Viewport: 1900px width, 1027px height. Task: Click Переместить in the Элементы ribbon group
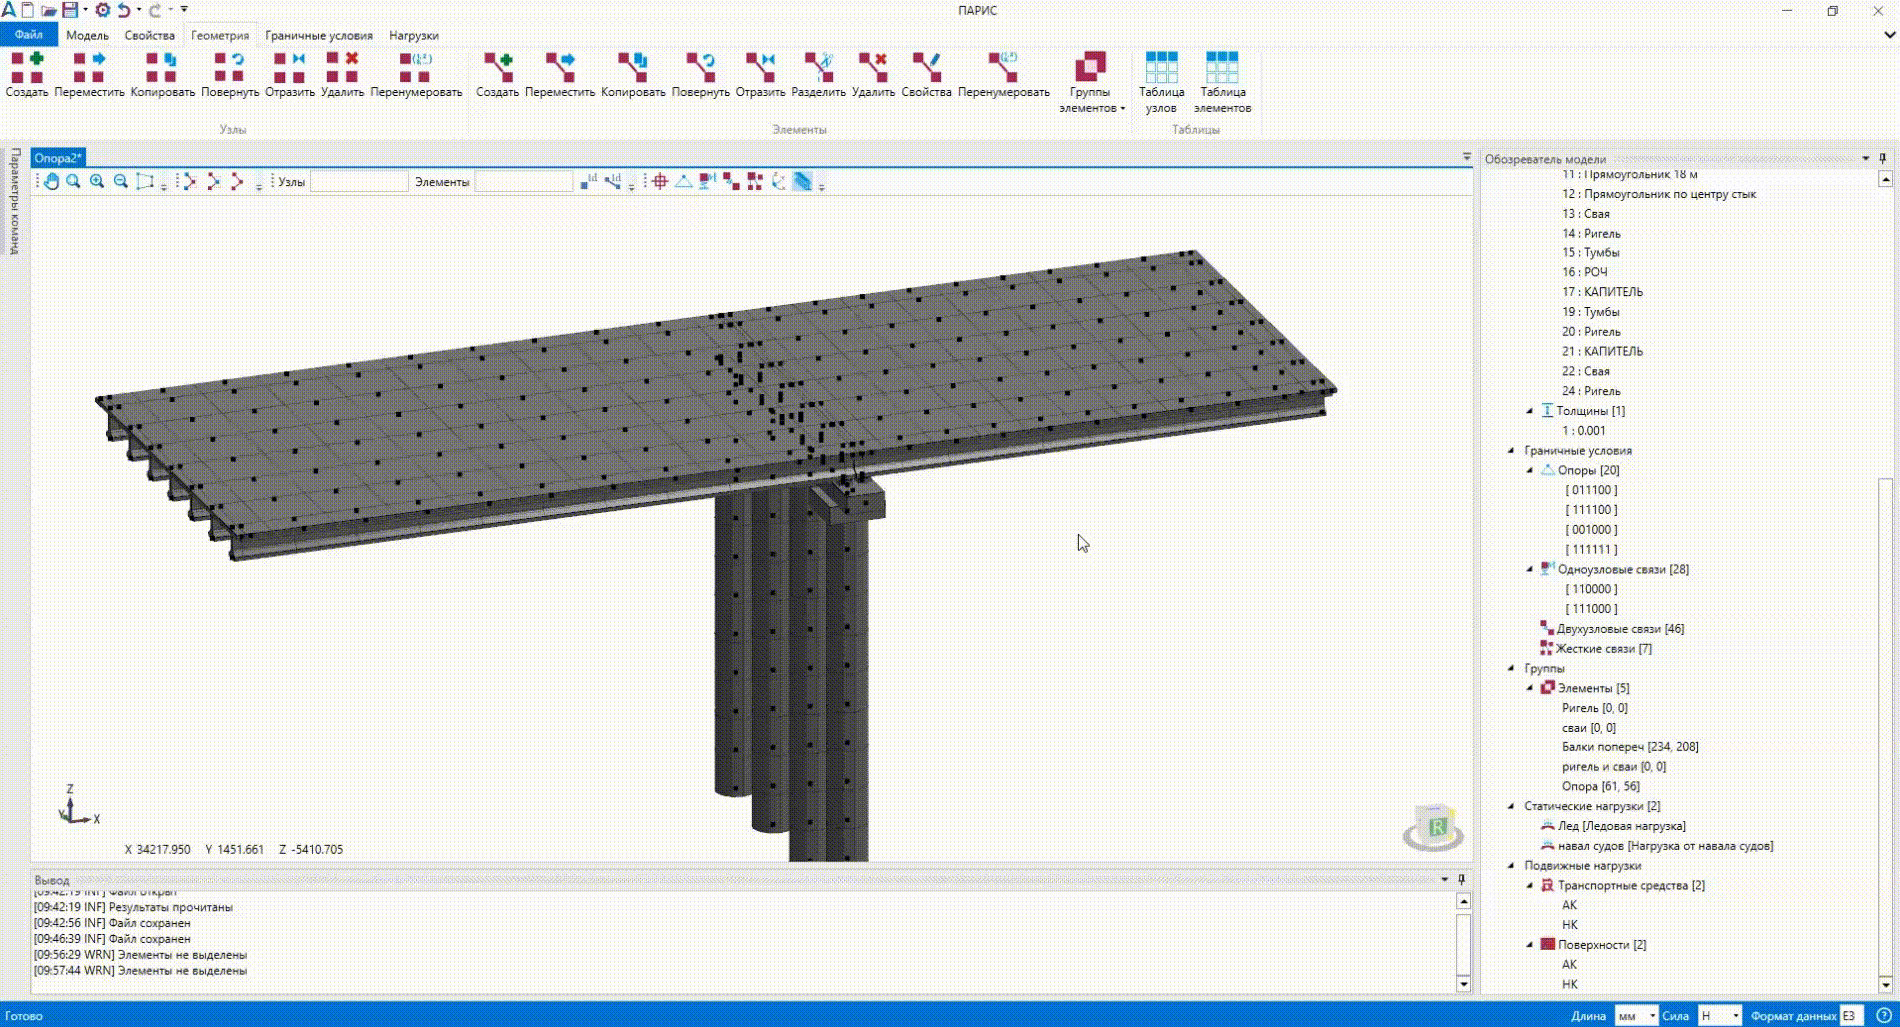559,75
